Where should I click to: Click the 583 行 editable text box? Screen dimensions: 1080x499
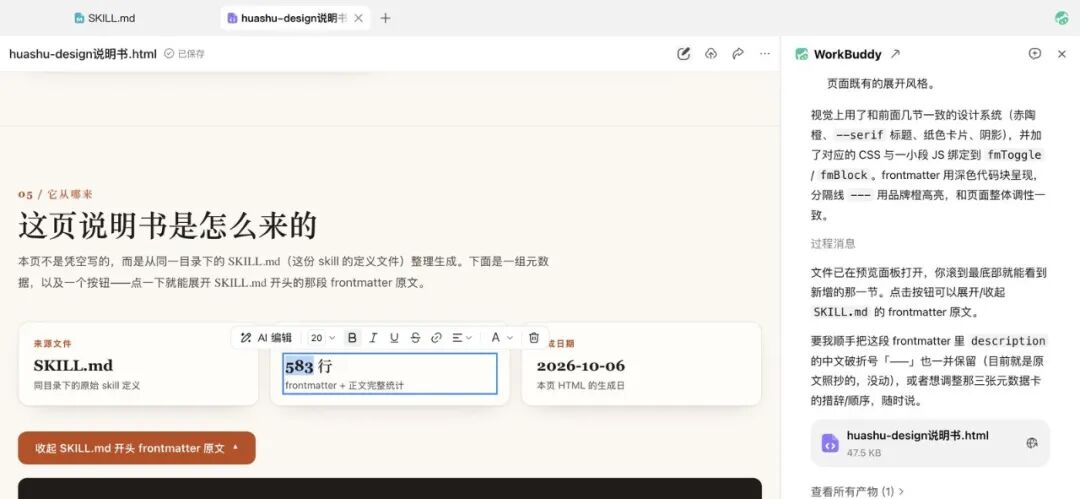pos(390,374)
